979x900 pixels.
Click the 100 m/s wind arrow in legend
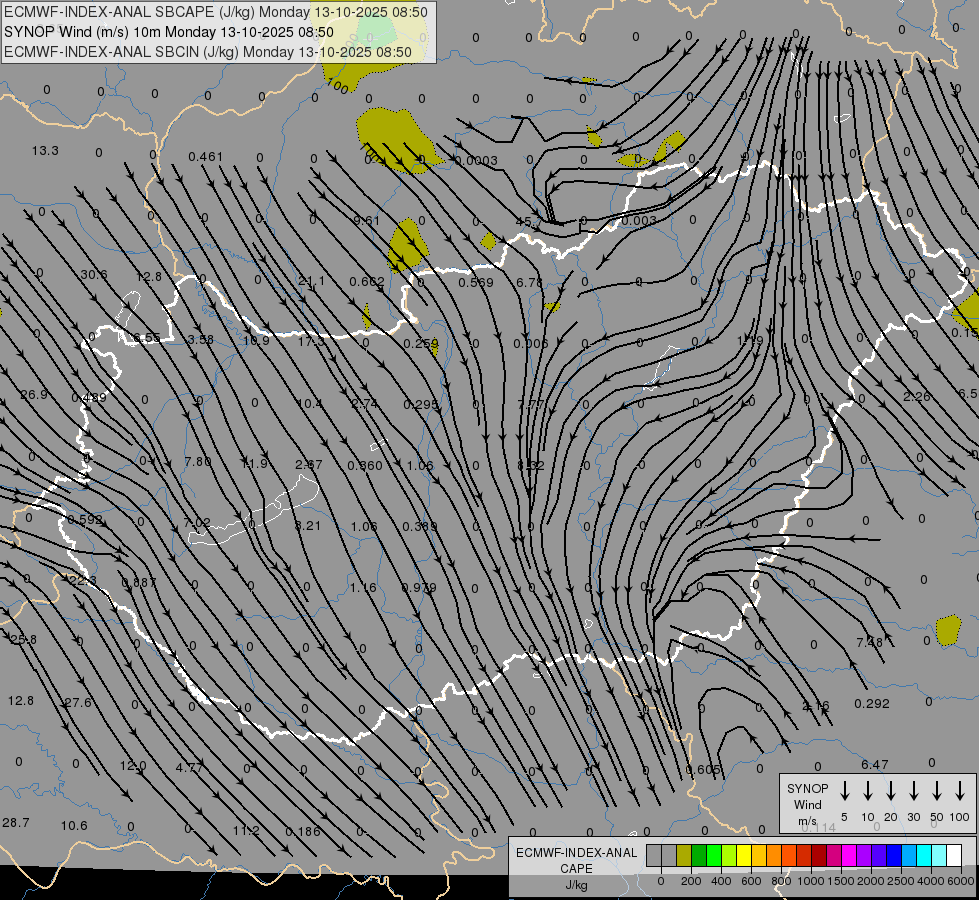coord(960,790)
